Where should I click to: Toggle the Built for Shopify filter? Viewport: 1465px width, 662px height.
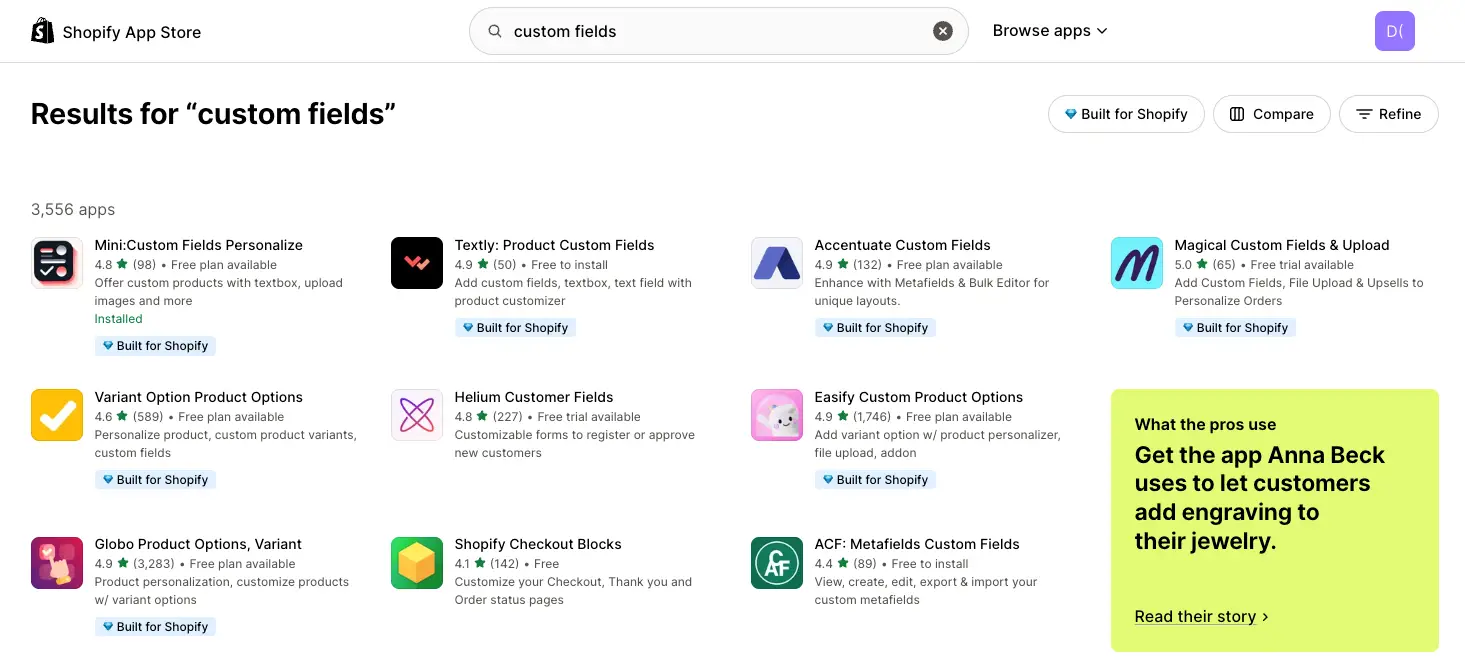point(1126,114)
